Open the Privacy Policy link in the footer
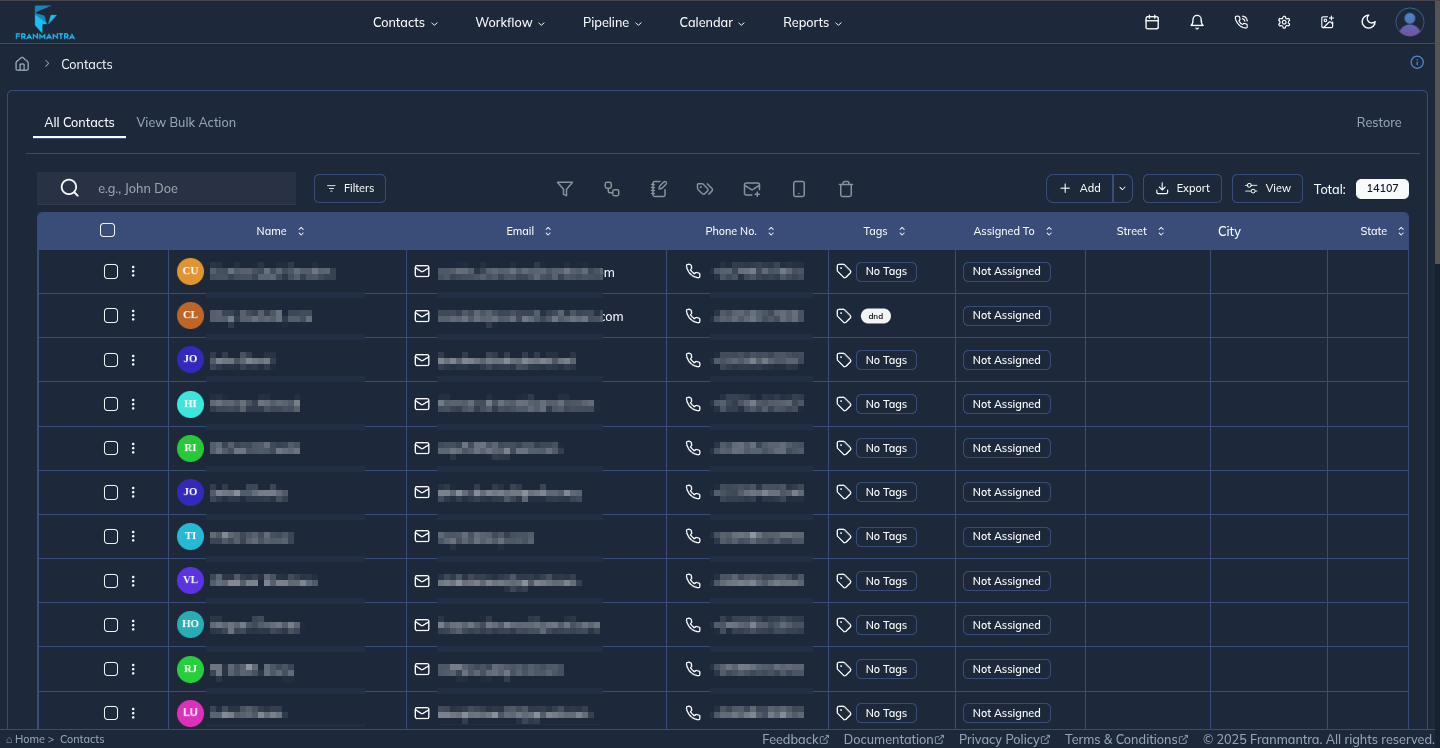Screen dimensions: 1440x748 999,739
